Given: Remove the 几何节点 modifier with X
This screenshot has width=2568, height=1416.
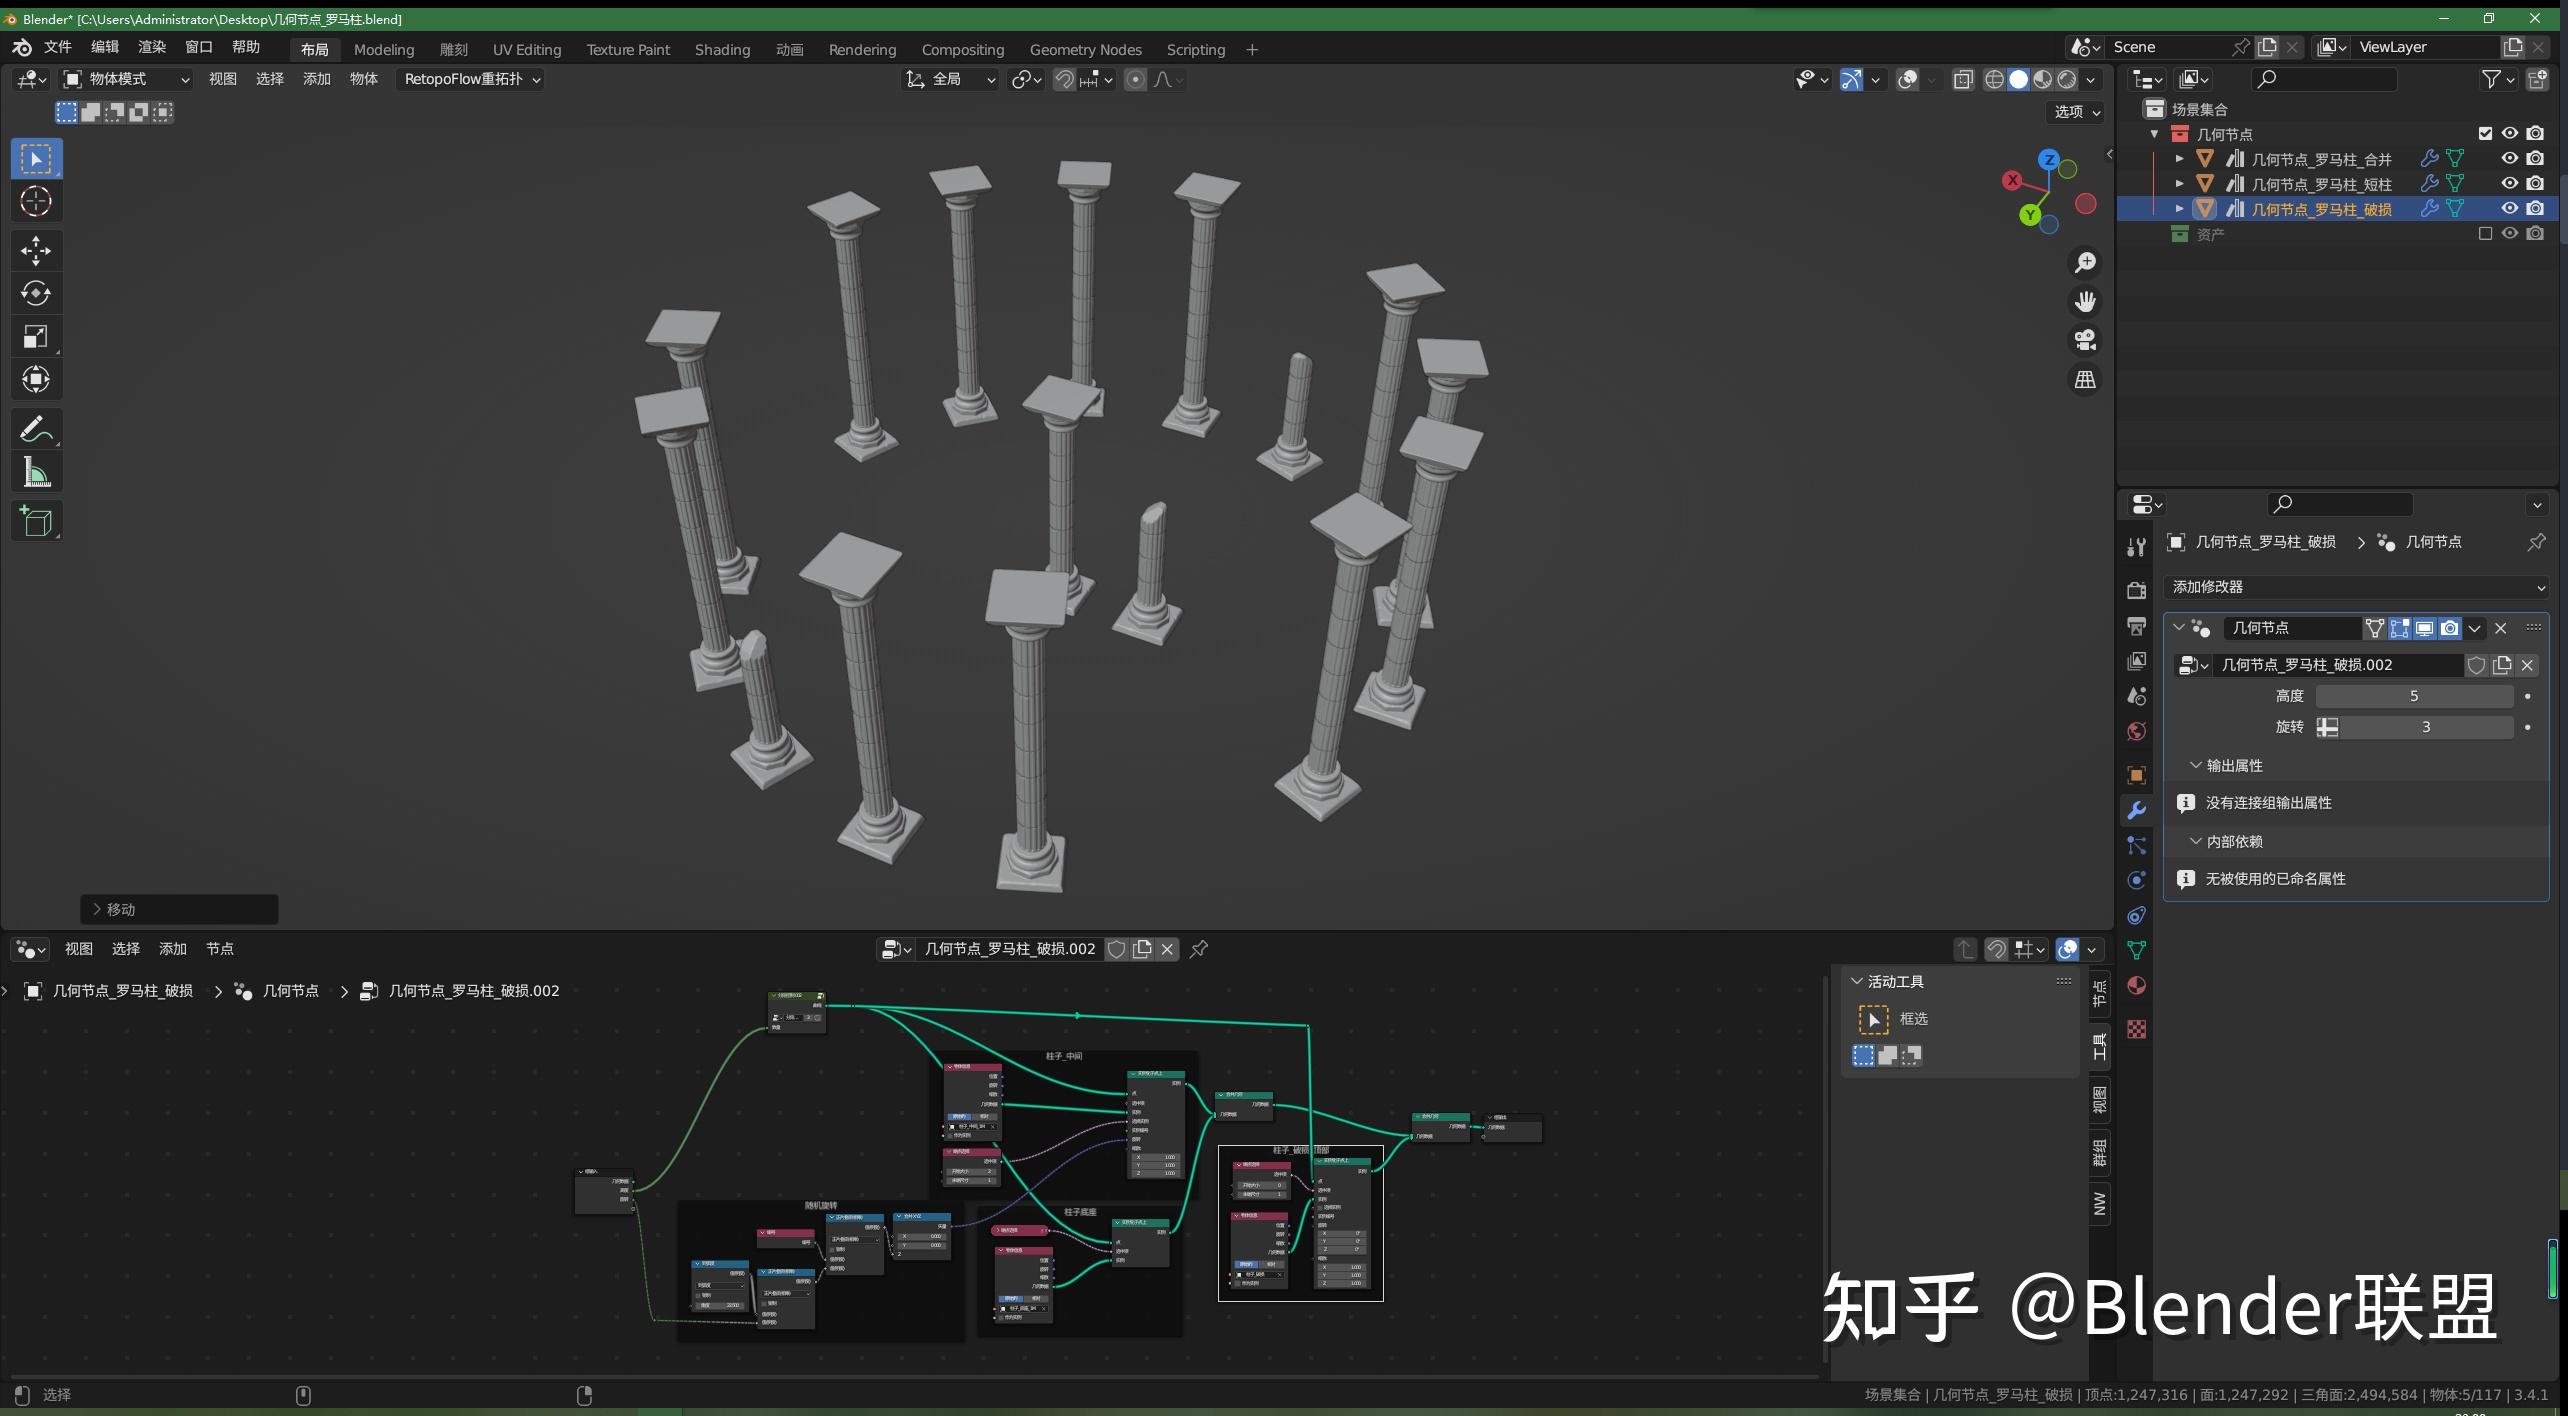Looking at the screenshot, I should pyautogui.click(x=2501, y=628).
